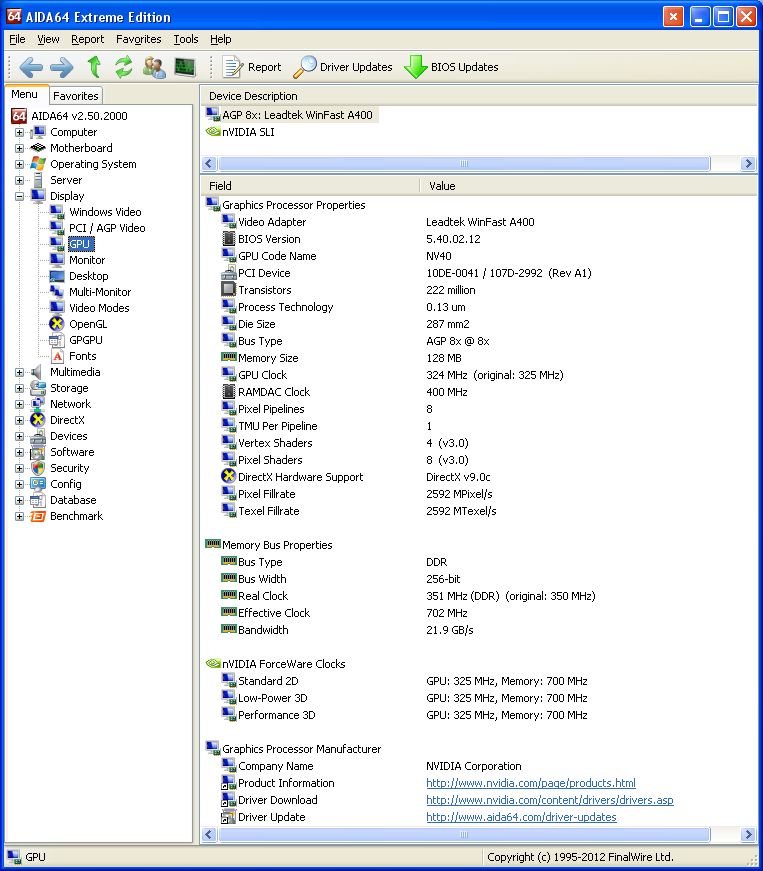Click right arrow of device list scrollbar
This screenshot has width=763, height=871.
pos(748,163)
